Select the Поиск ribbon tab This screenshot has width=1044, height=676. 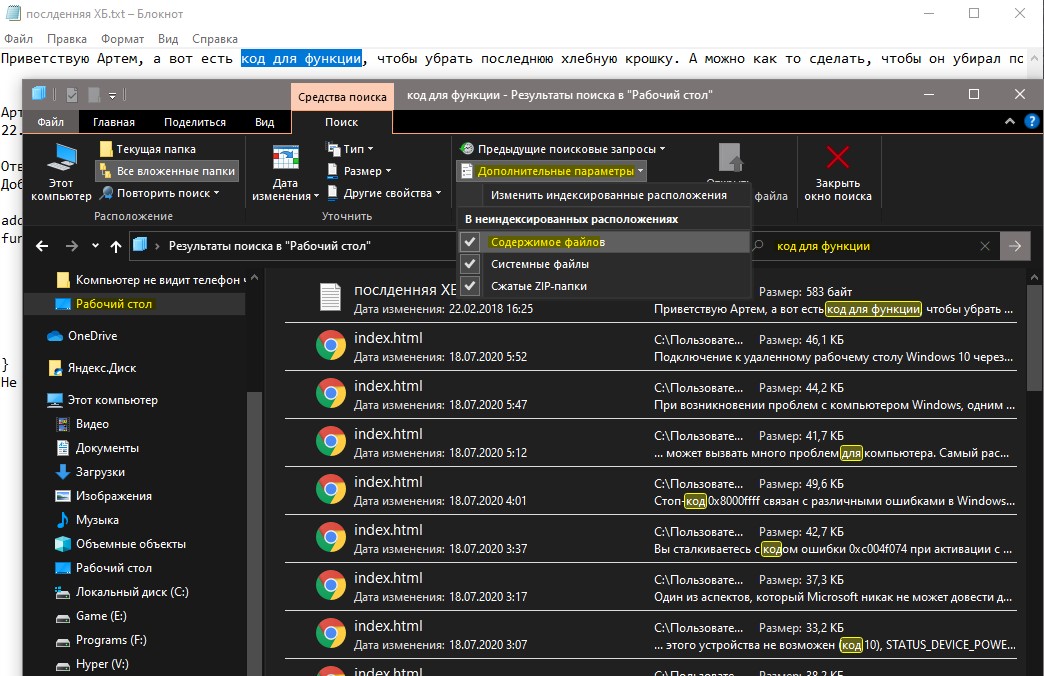(342, 122)
